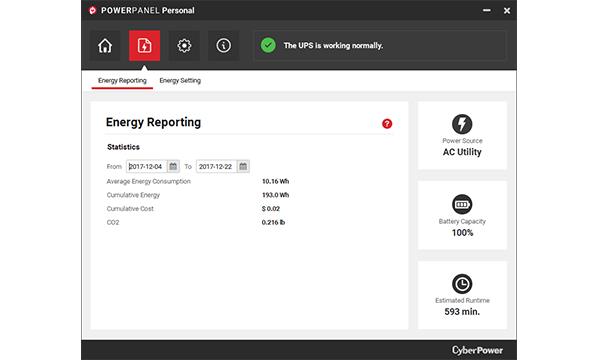Click the 100% battery capacity value
Viewport: 600px width, 360px height.
point(462,233)
